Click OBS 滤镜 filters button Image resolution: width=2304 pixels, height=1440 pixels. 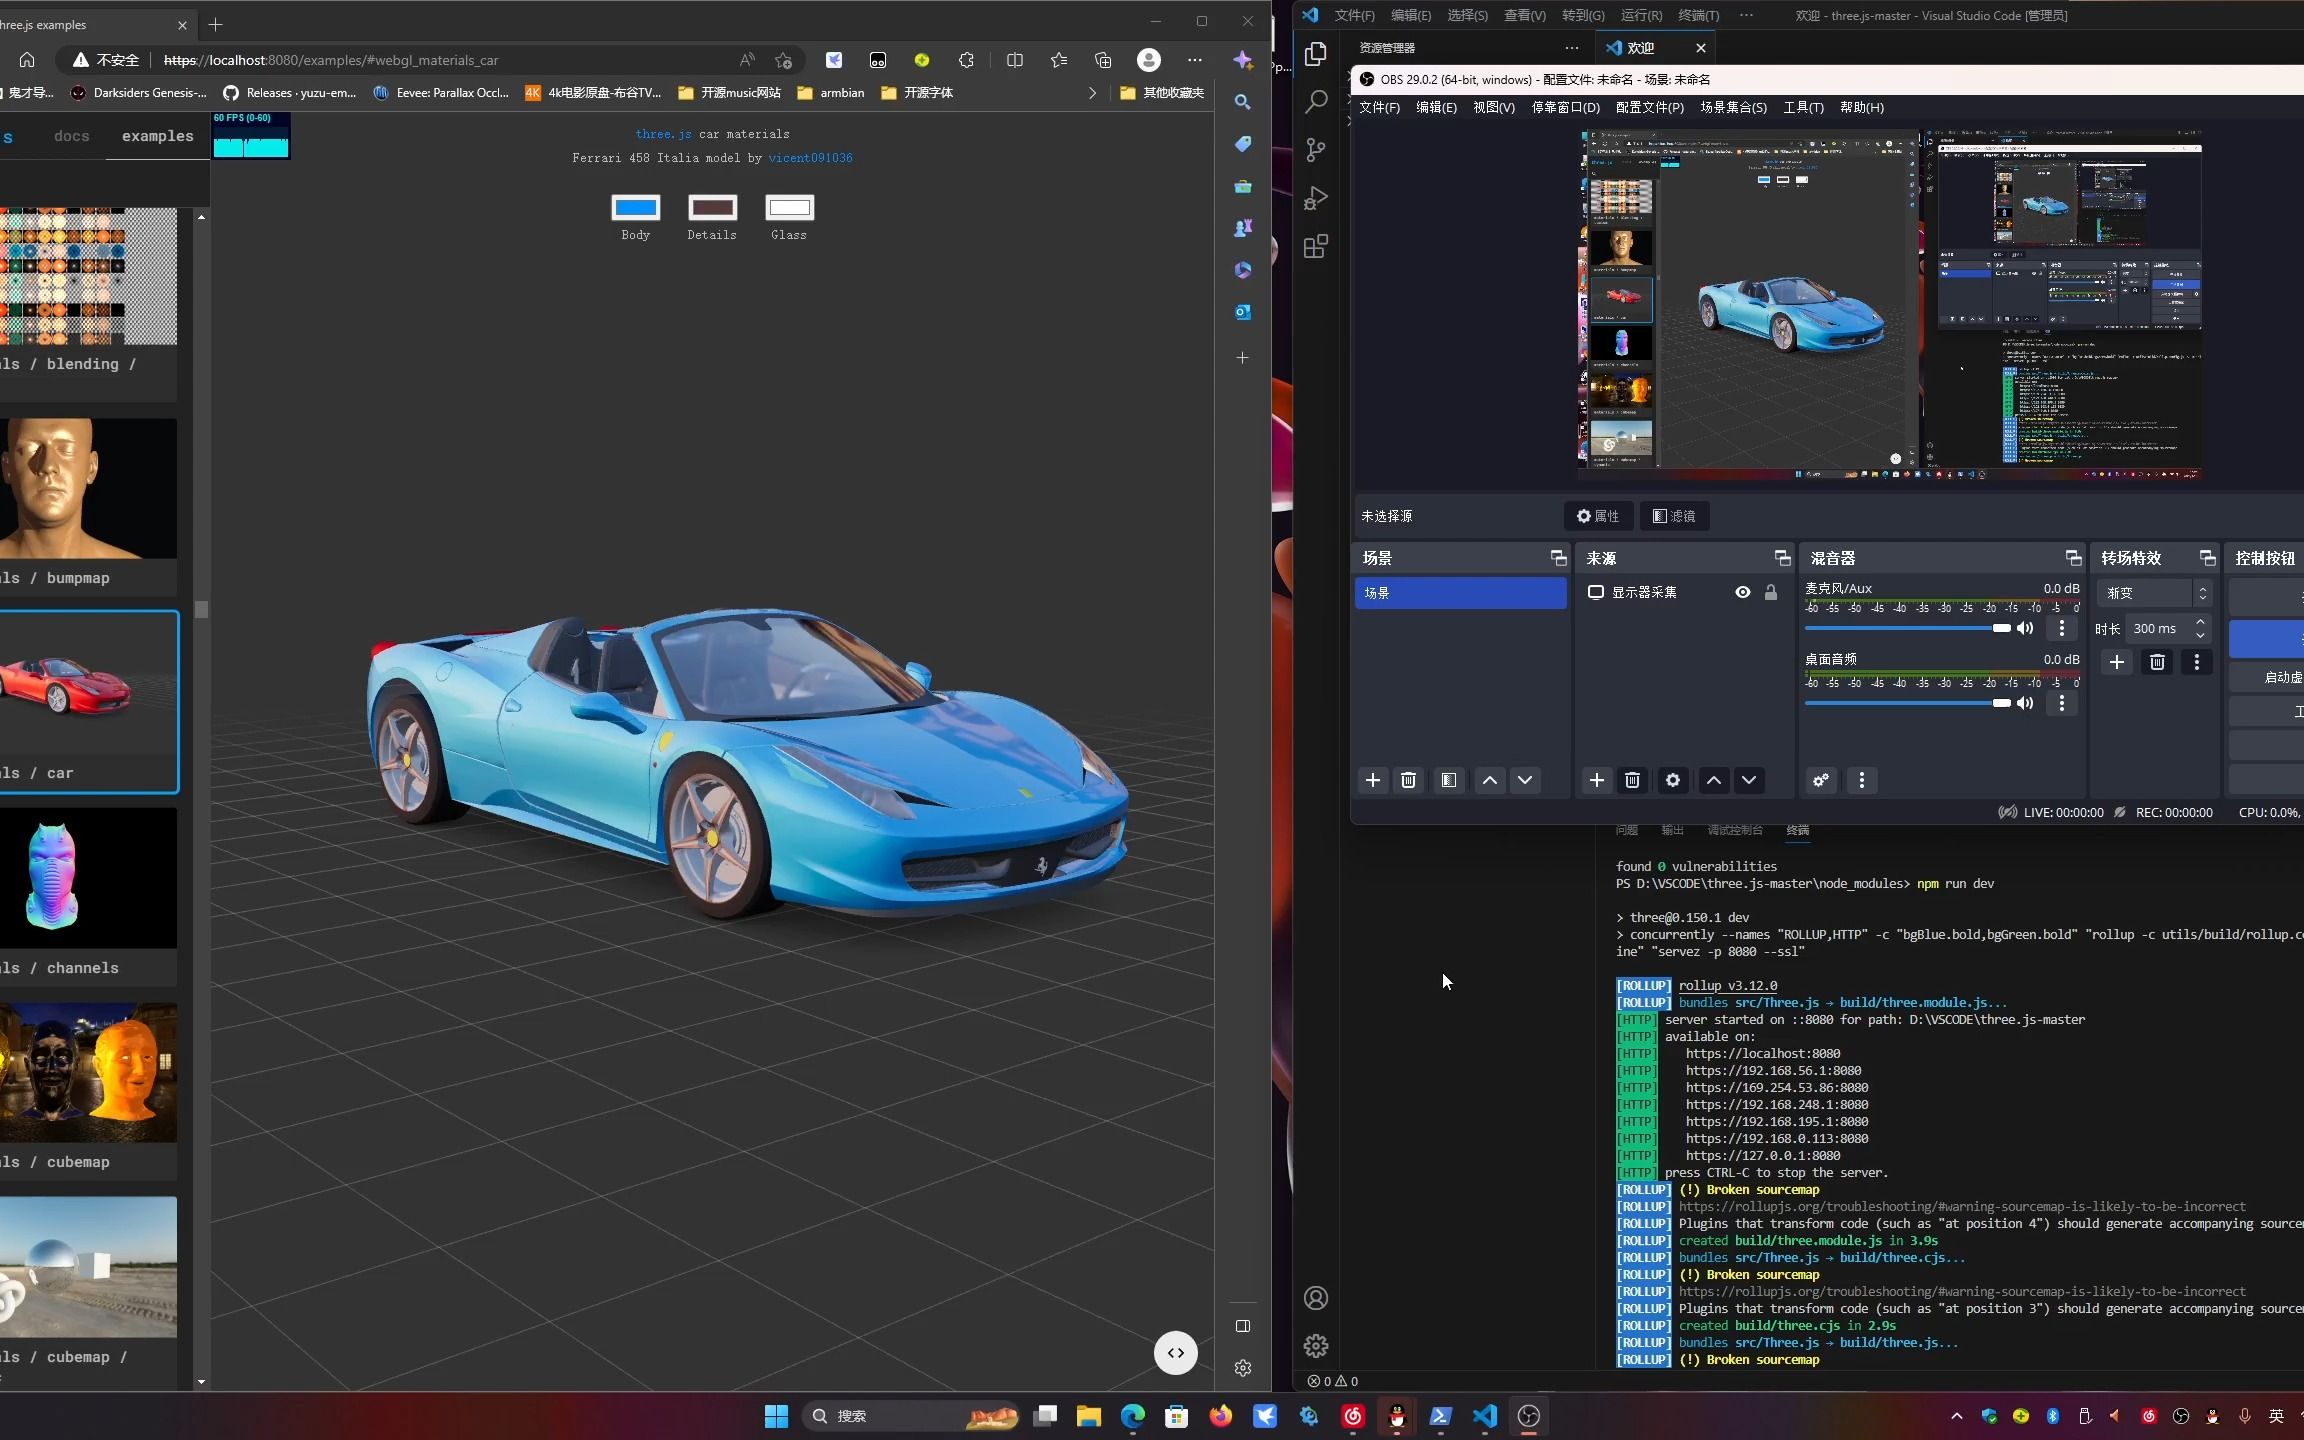coord(1674,516)
